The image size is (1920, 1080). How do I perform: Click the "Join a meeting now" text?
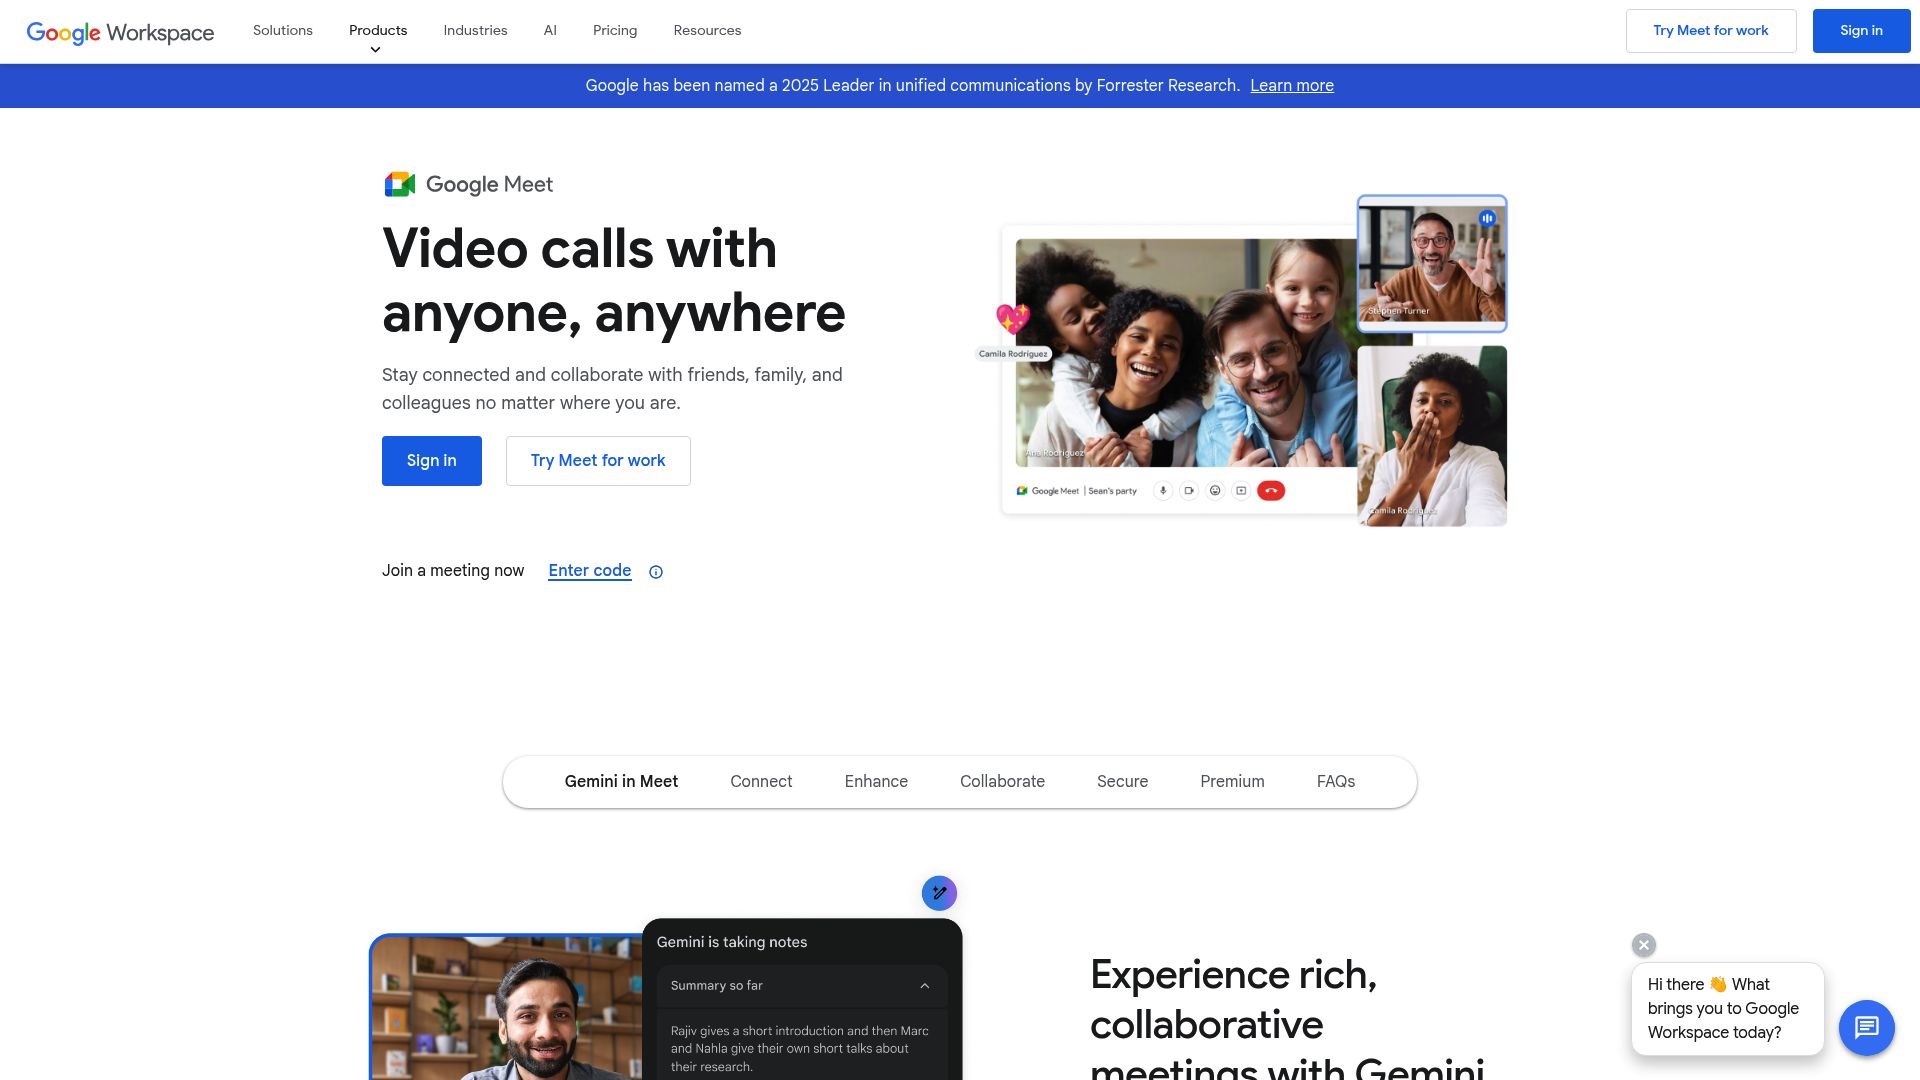point(453,571)
